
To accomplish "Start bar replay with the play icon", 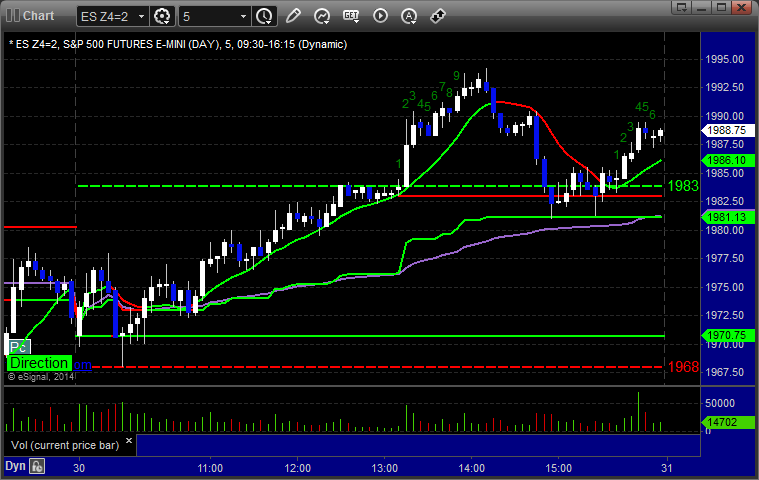I will tap(380, 16).
